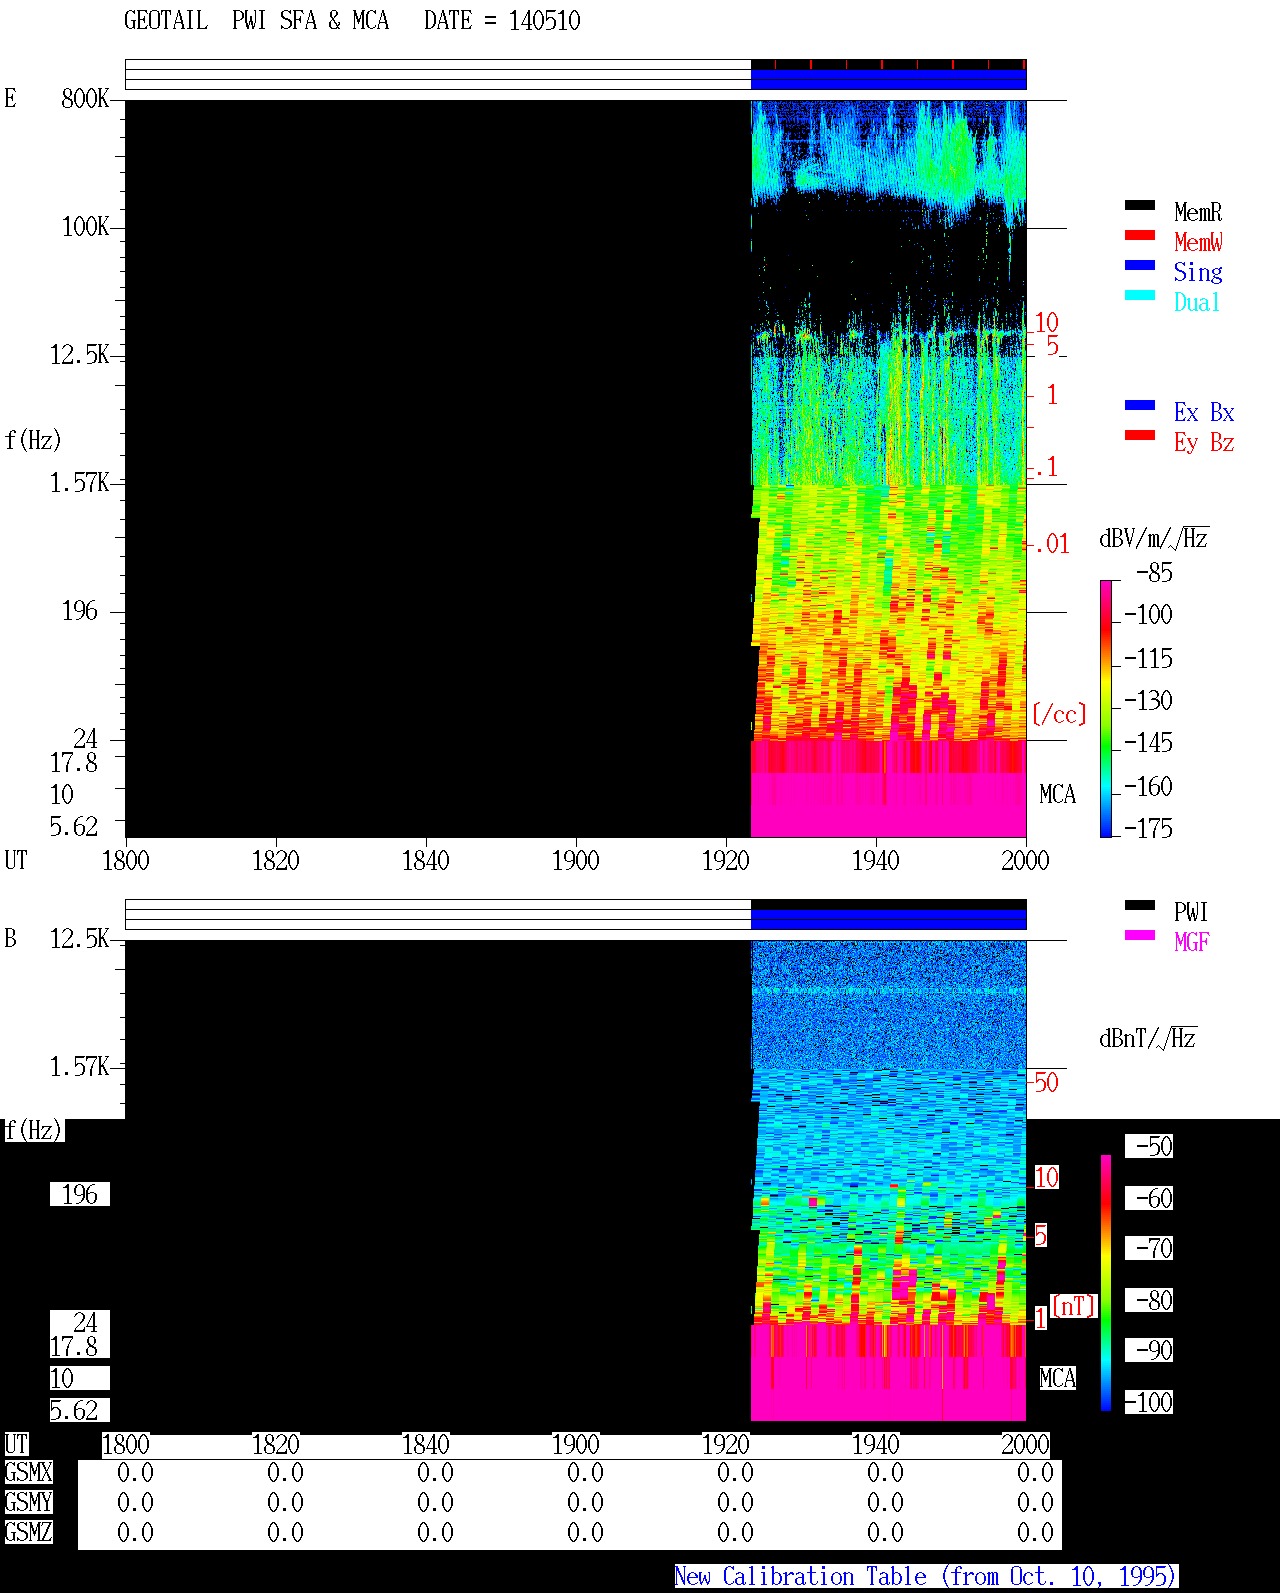This screenshot has height=1593, width=1280.
Task: Click the dBV/m electric field color scale bar
Action: (1105, 708)
